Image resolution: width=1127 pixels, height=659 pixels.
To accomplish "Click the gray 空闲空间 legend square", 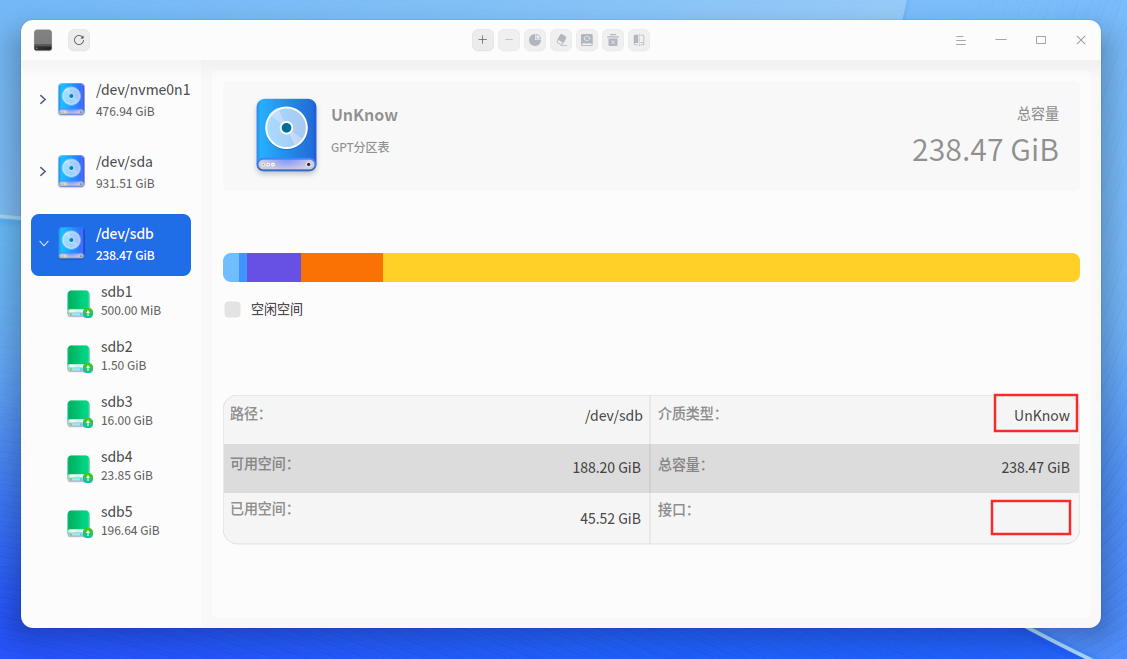I will pos(232,310).
